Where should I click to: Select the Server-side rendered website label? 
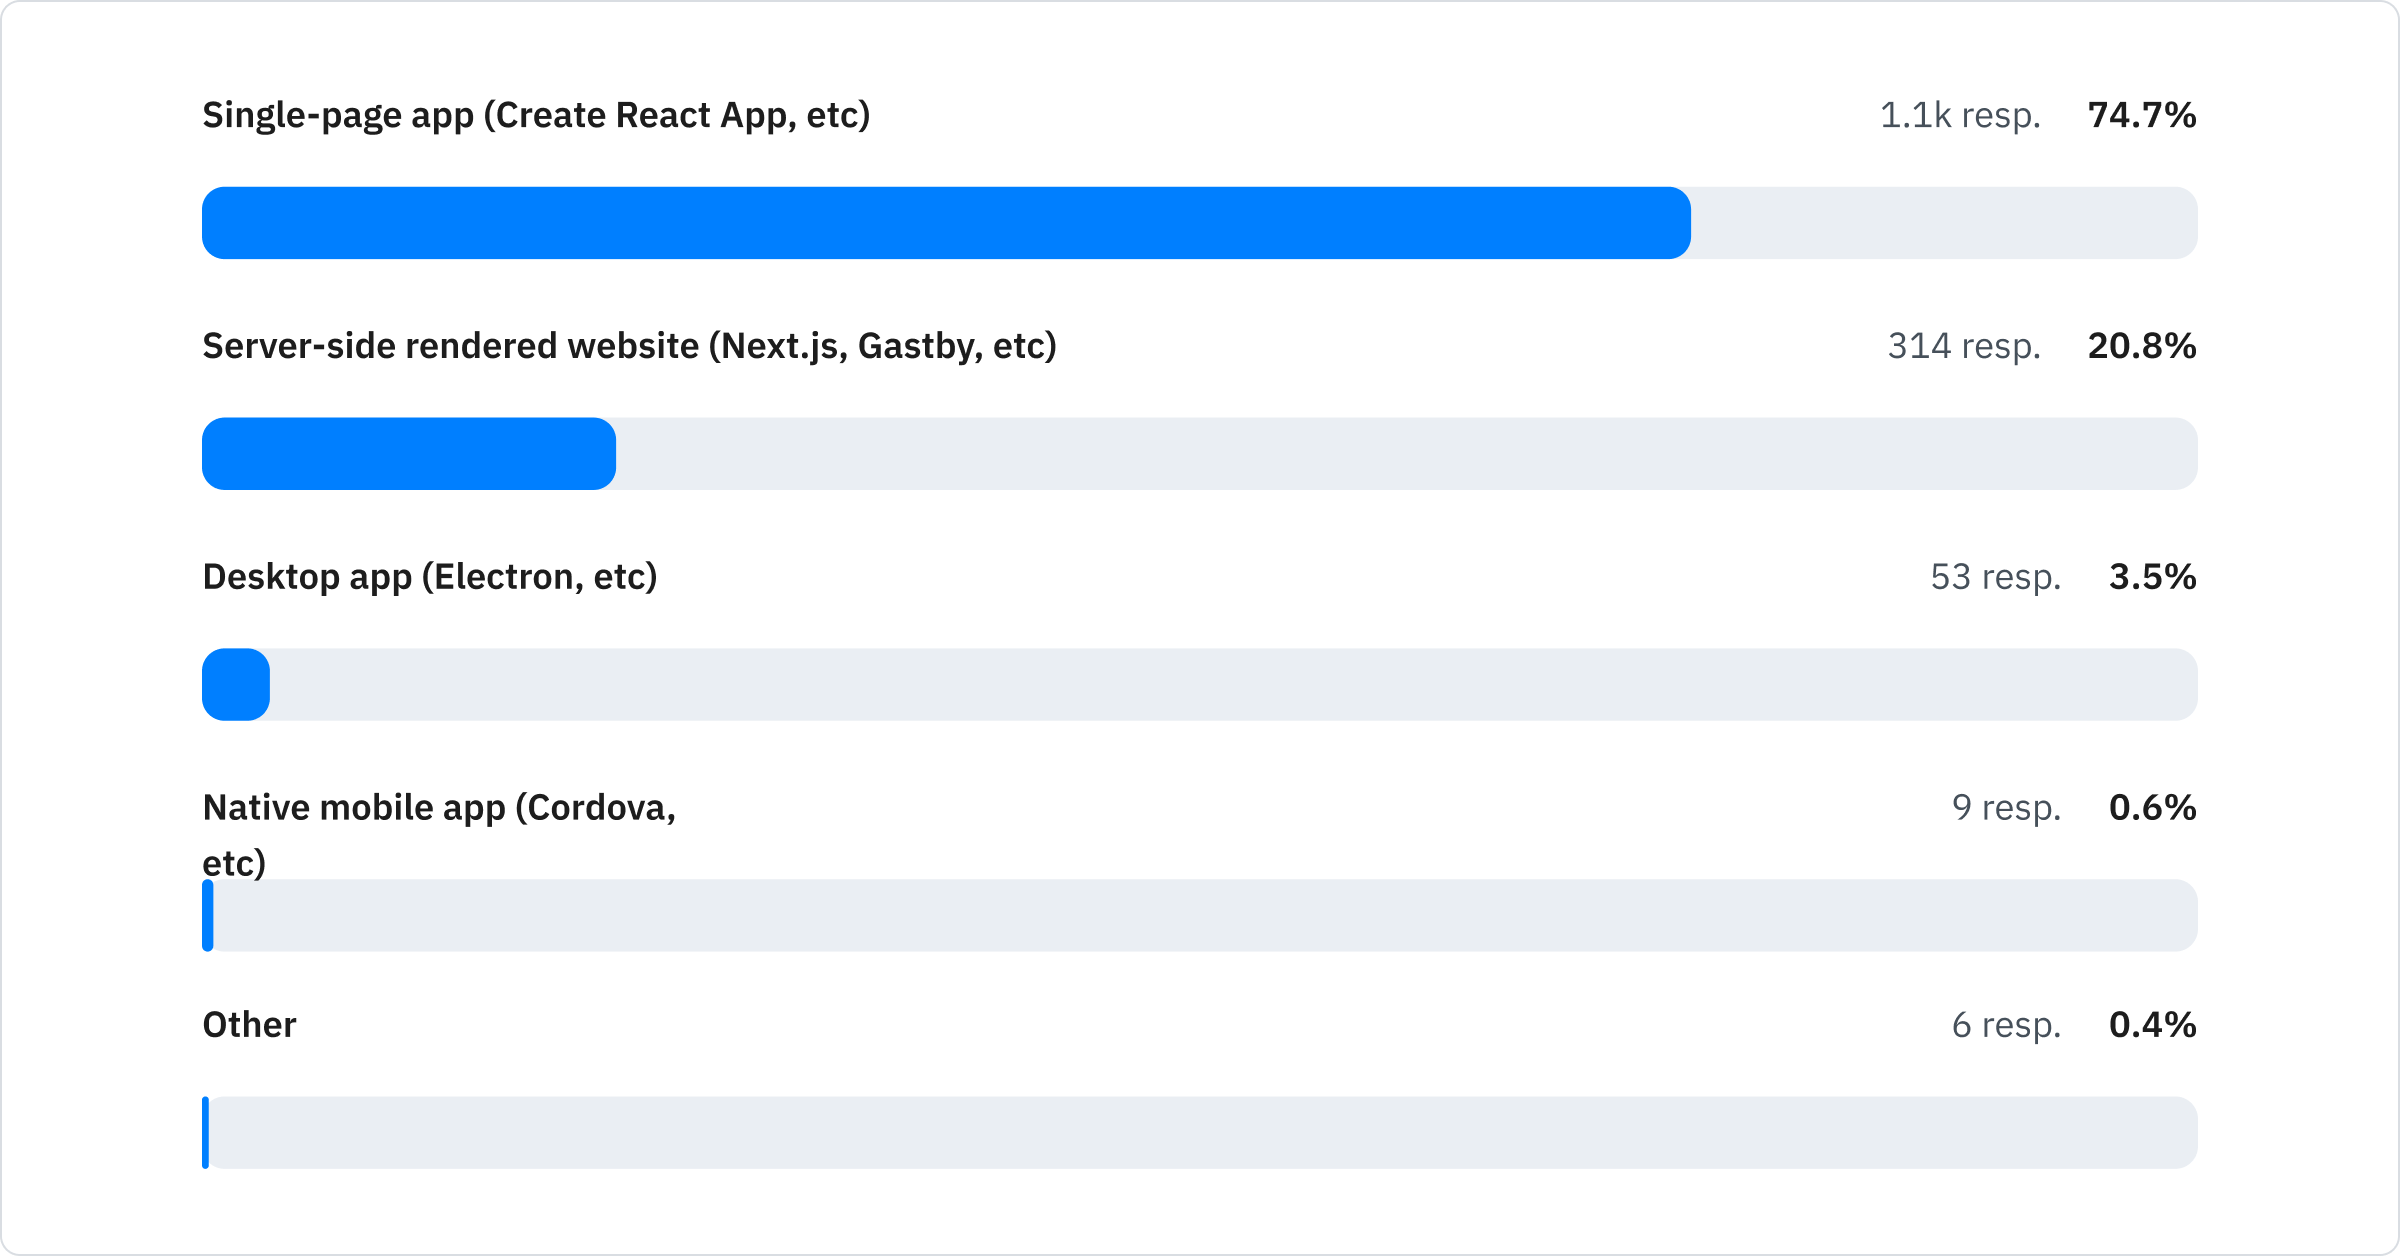(x=629, y=346)
